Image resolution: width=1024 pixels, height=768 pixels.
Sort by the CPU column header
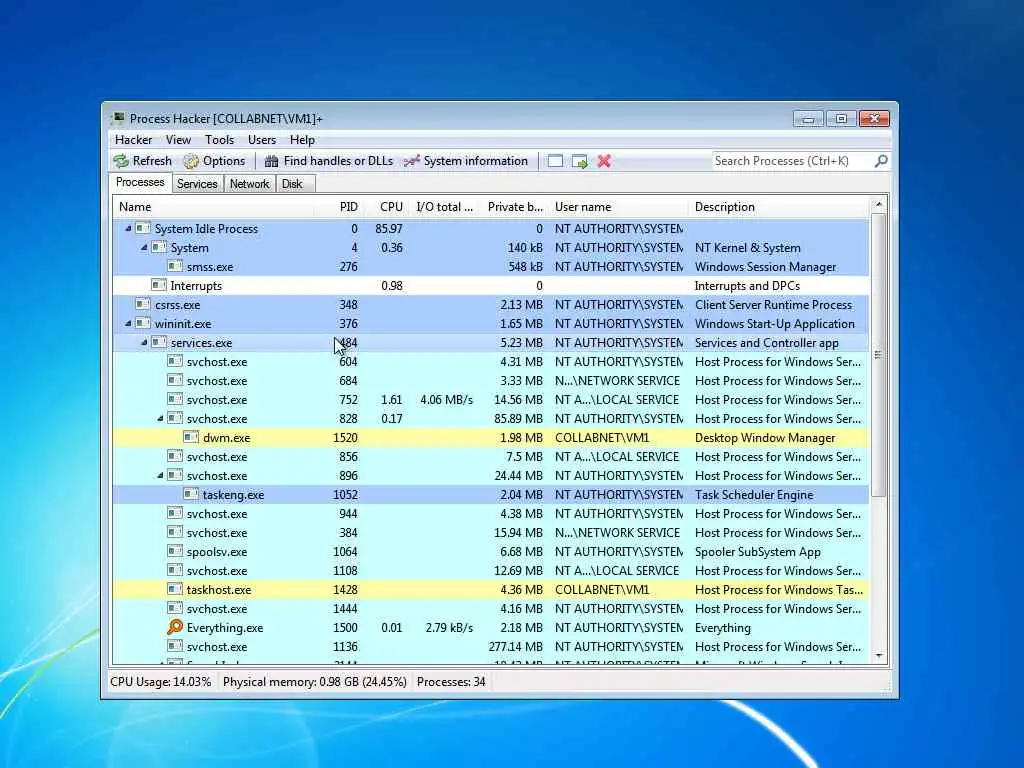pyautogui.click(x=385, y=207)
